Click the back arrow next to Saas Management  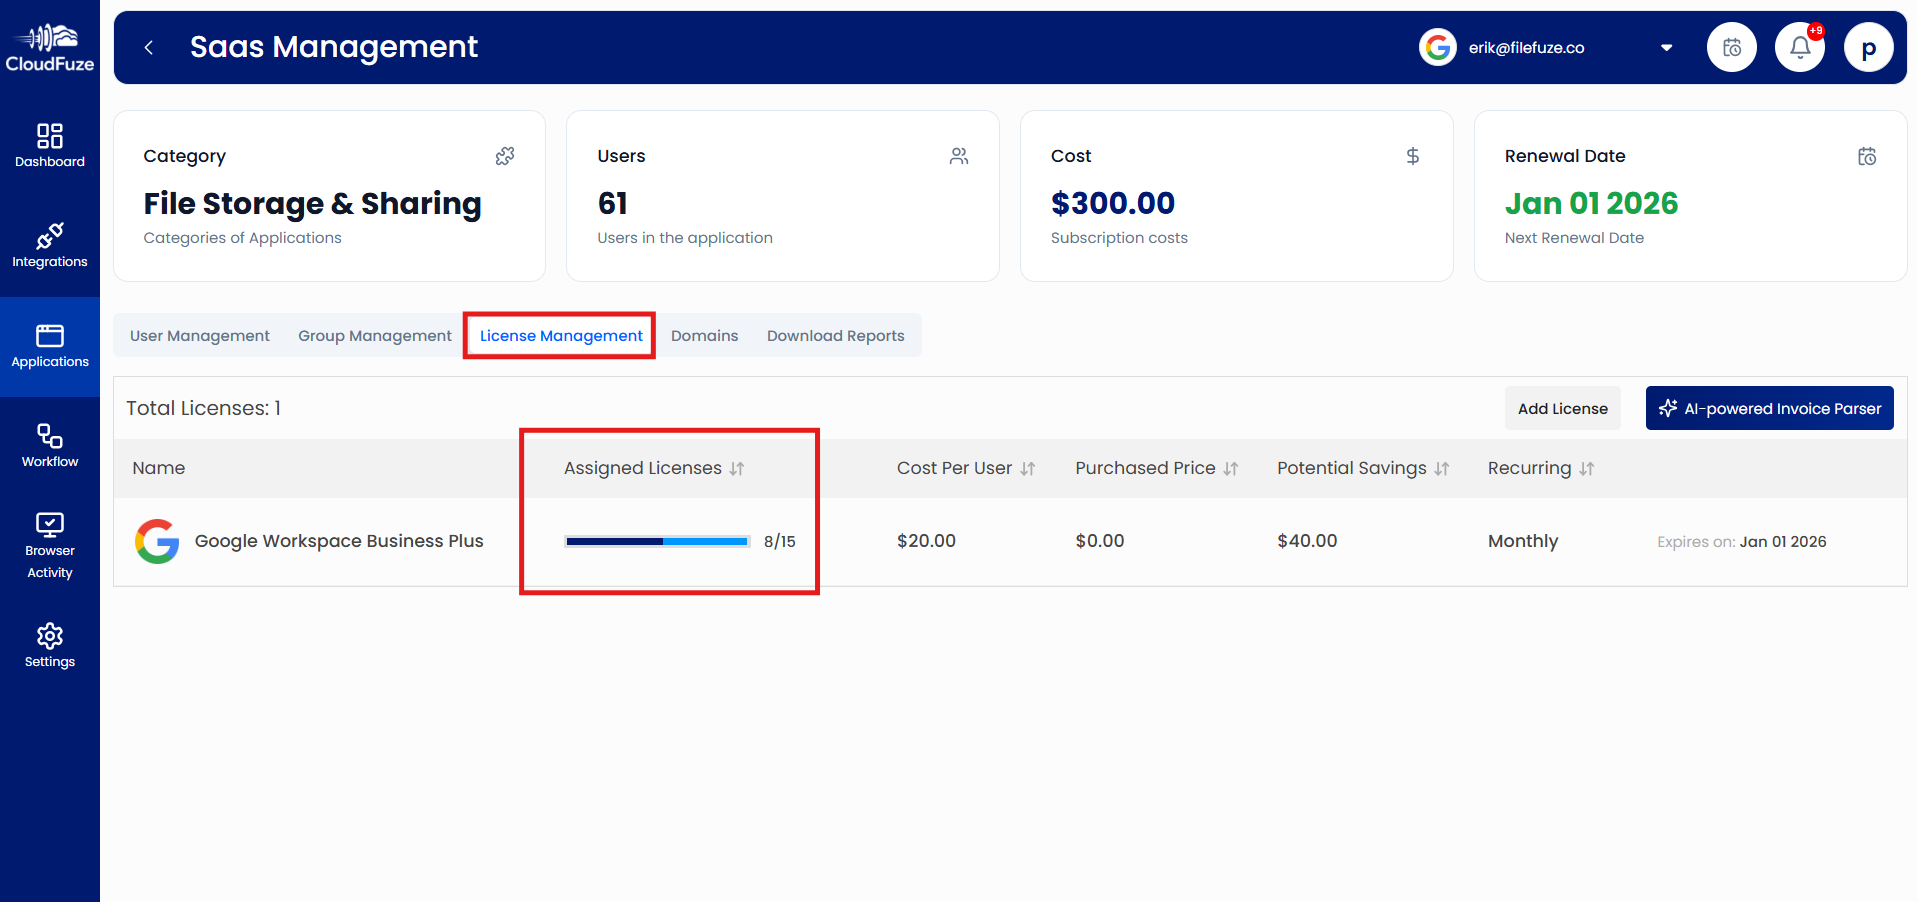point(148,47)
